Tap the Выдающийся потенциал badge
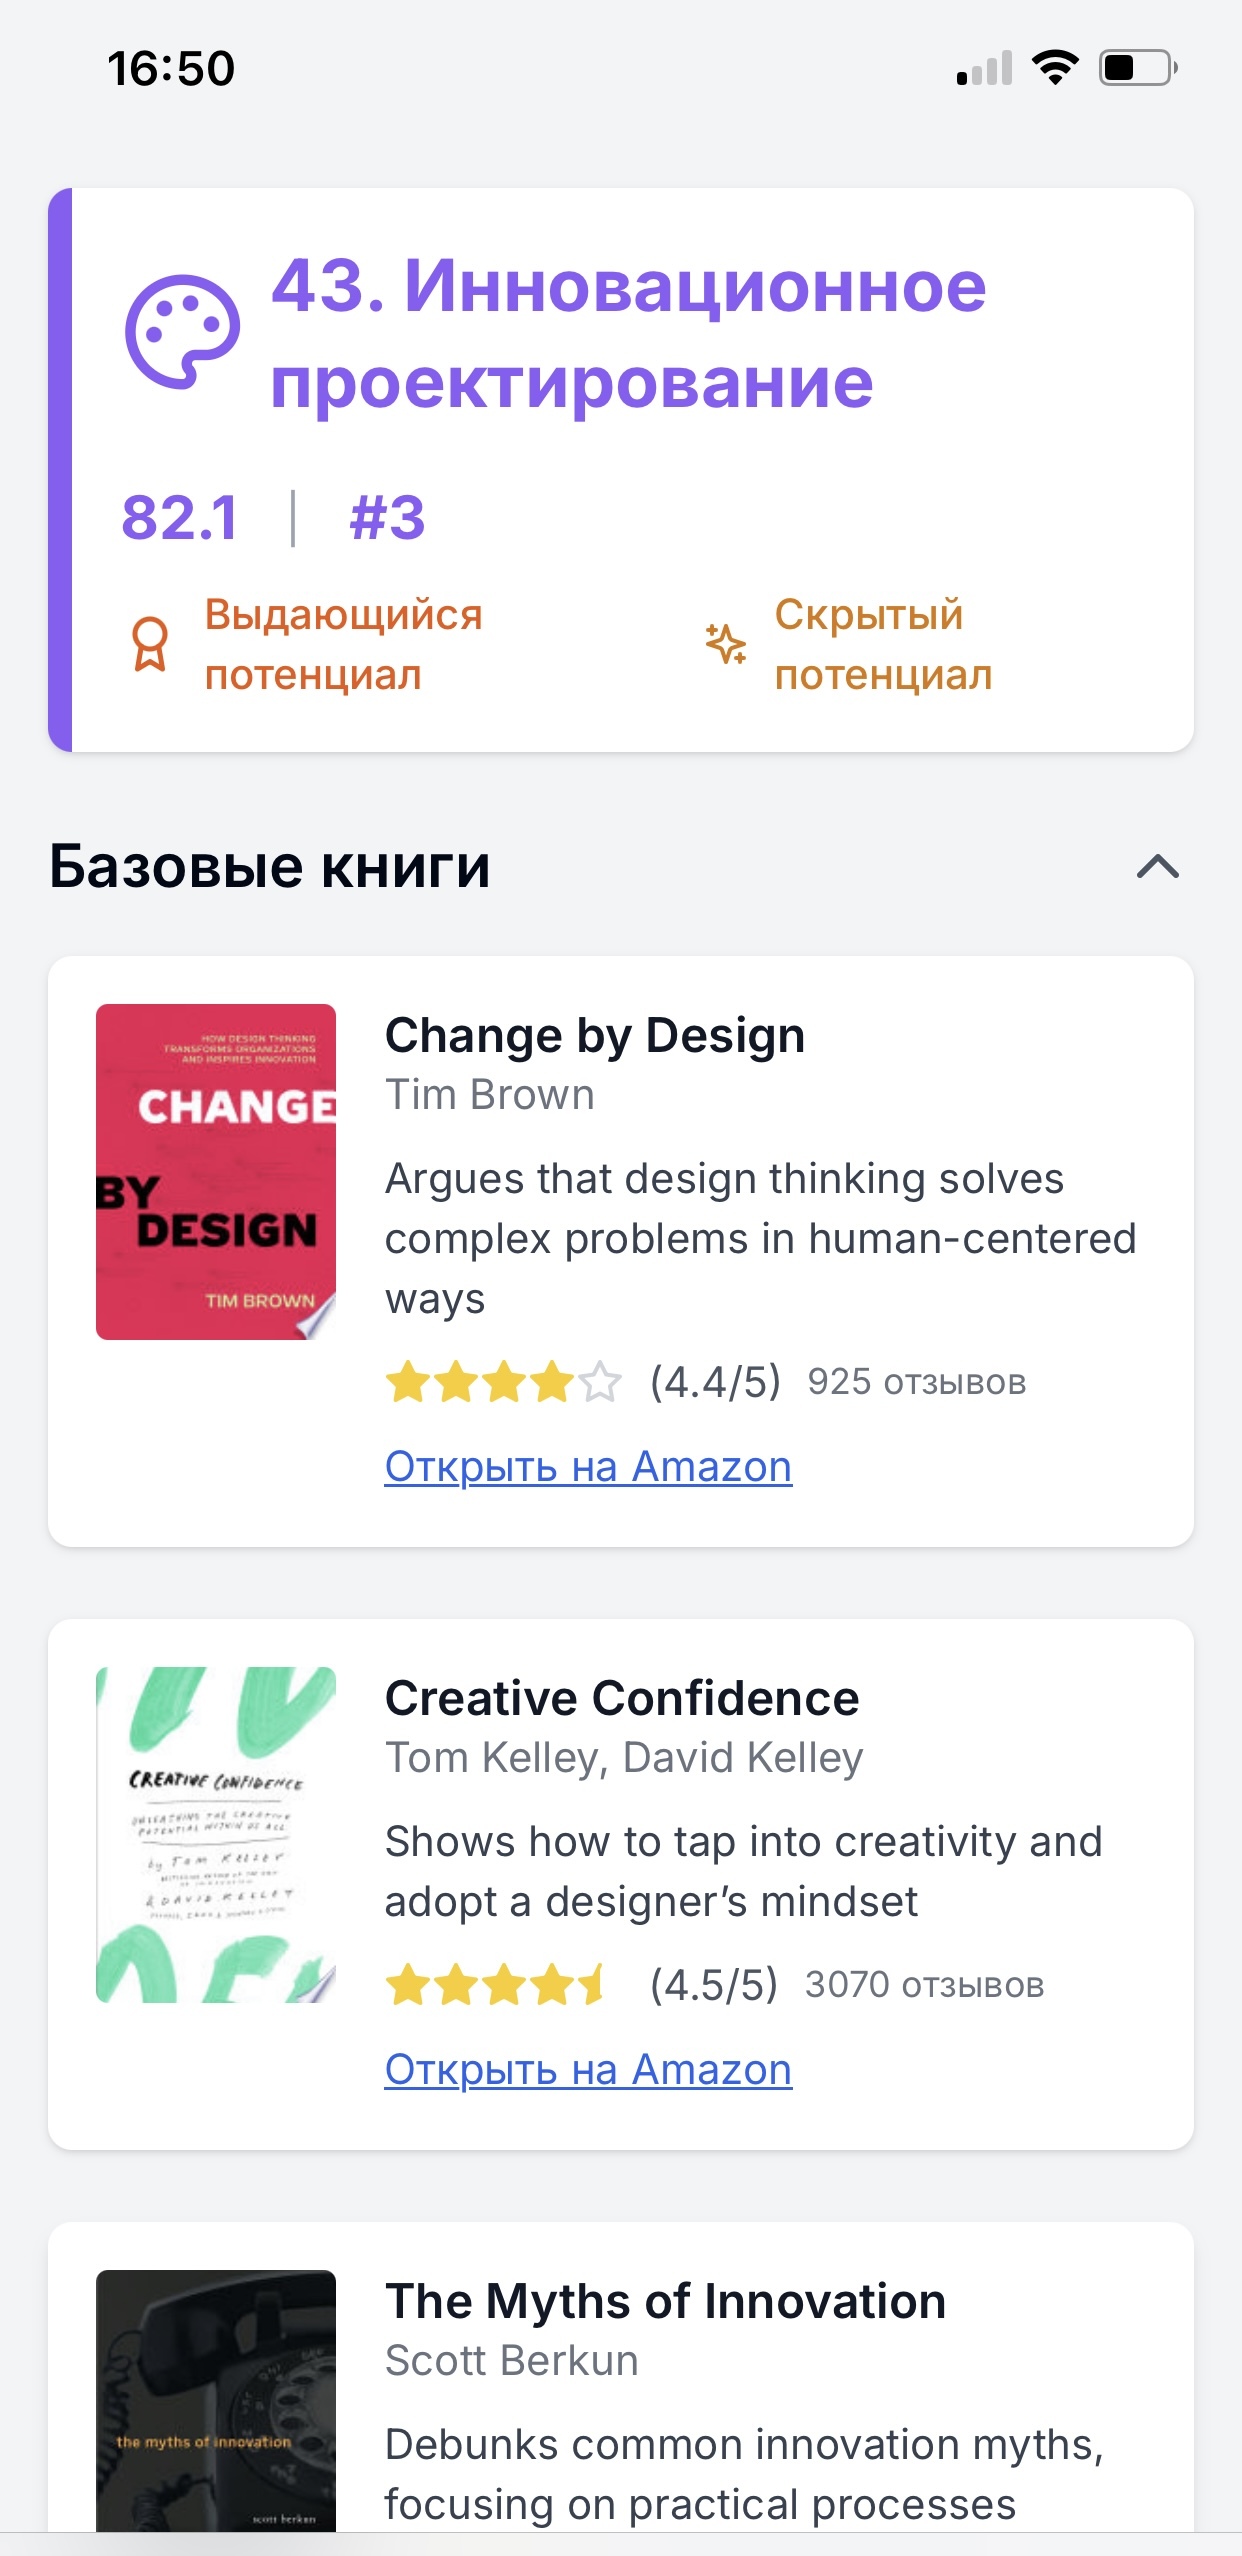 coord(342,645)
